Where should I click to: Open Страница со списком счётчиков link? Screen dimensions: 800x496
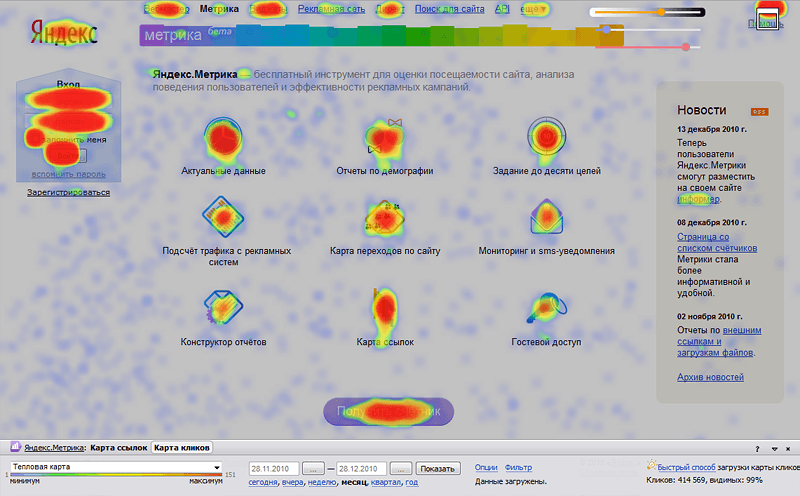click(x=717, y=242)
